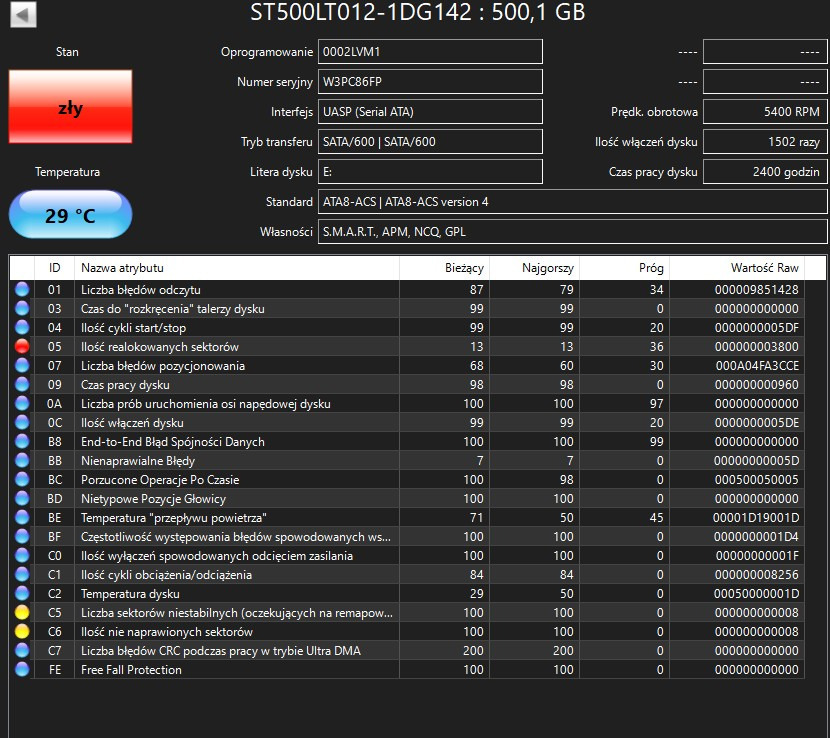Click the blue status icon for Free Fall Protection

tap(22, 669)
